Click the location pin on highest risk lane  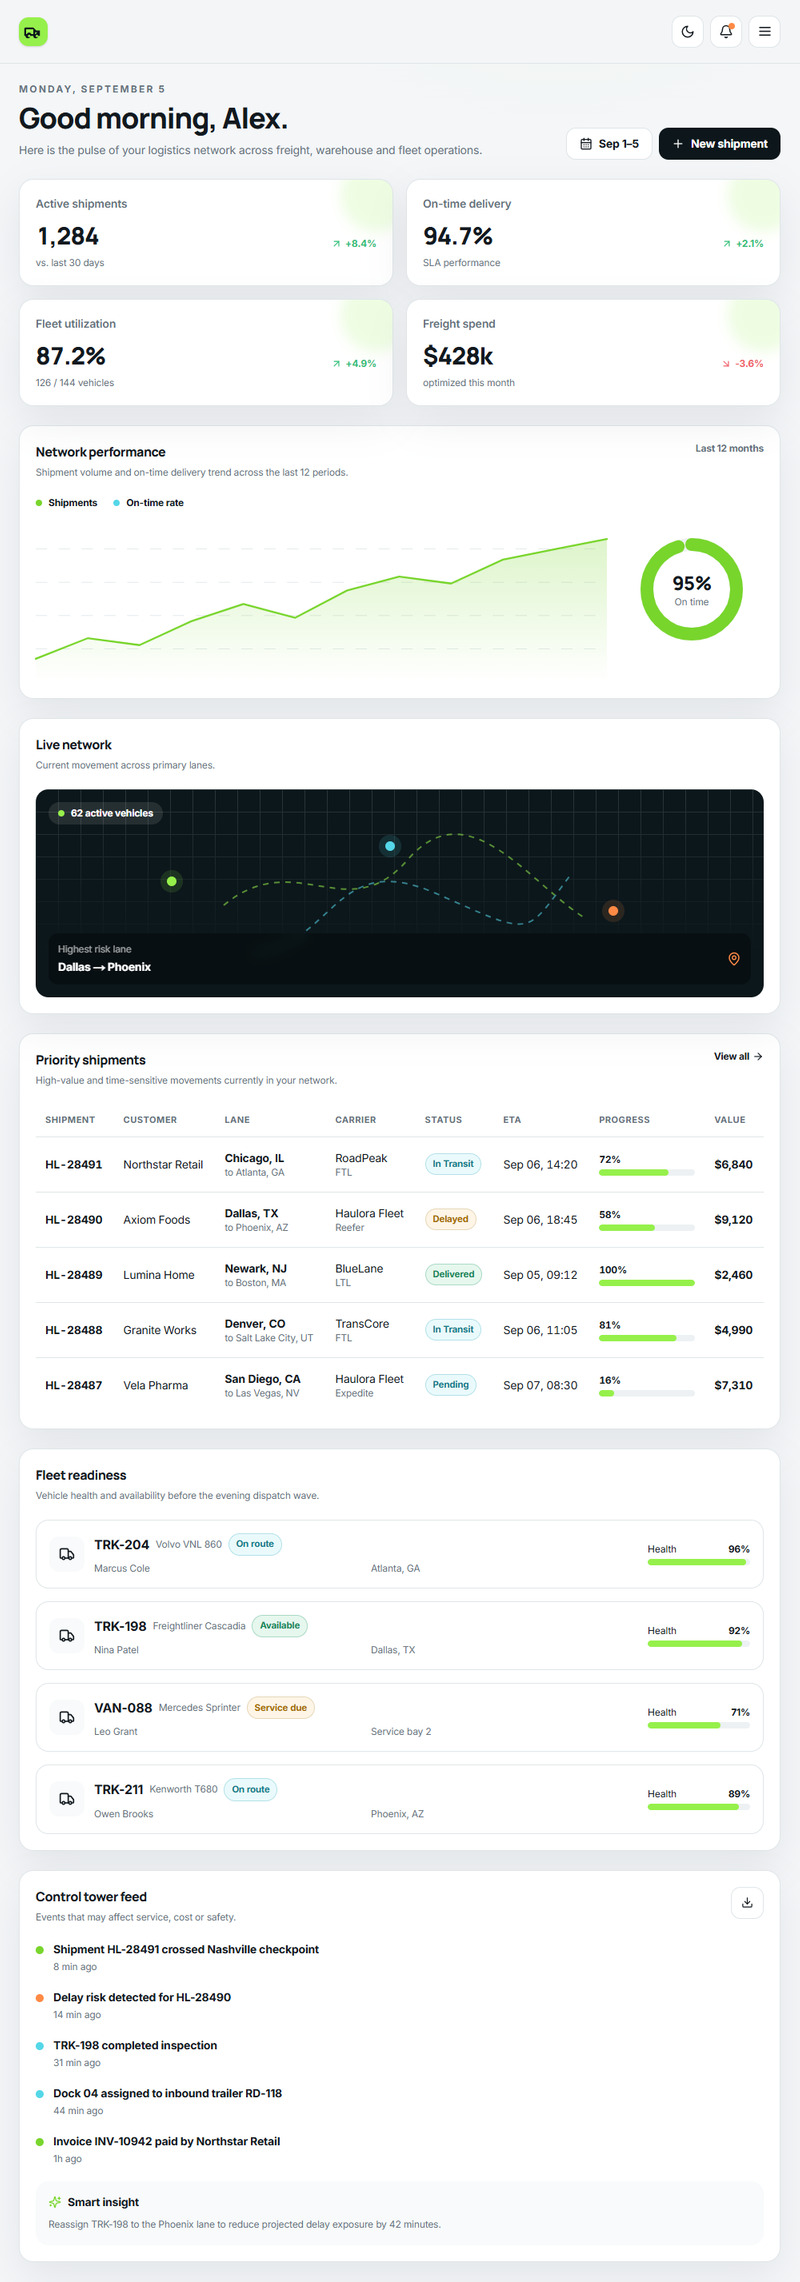(734, 959)
